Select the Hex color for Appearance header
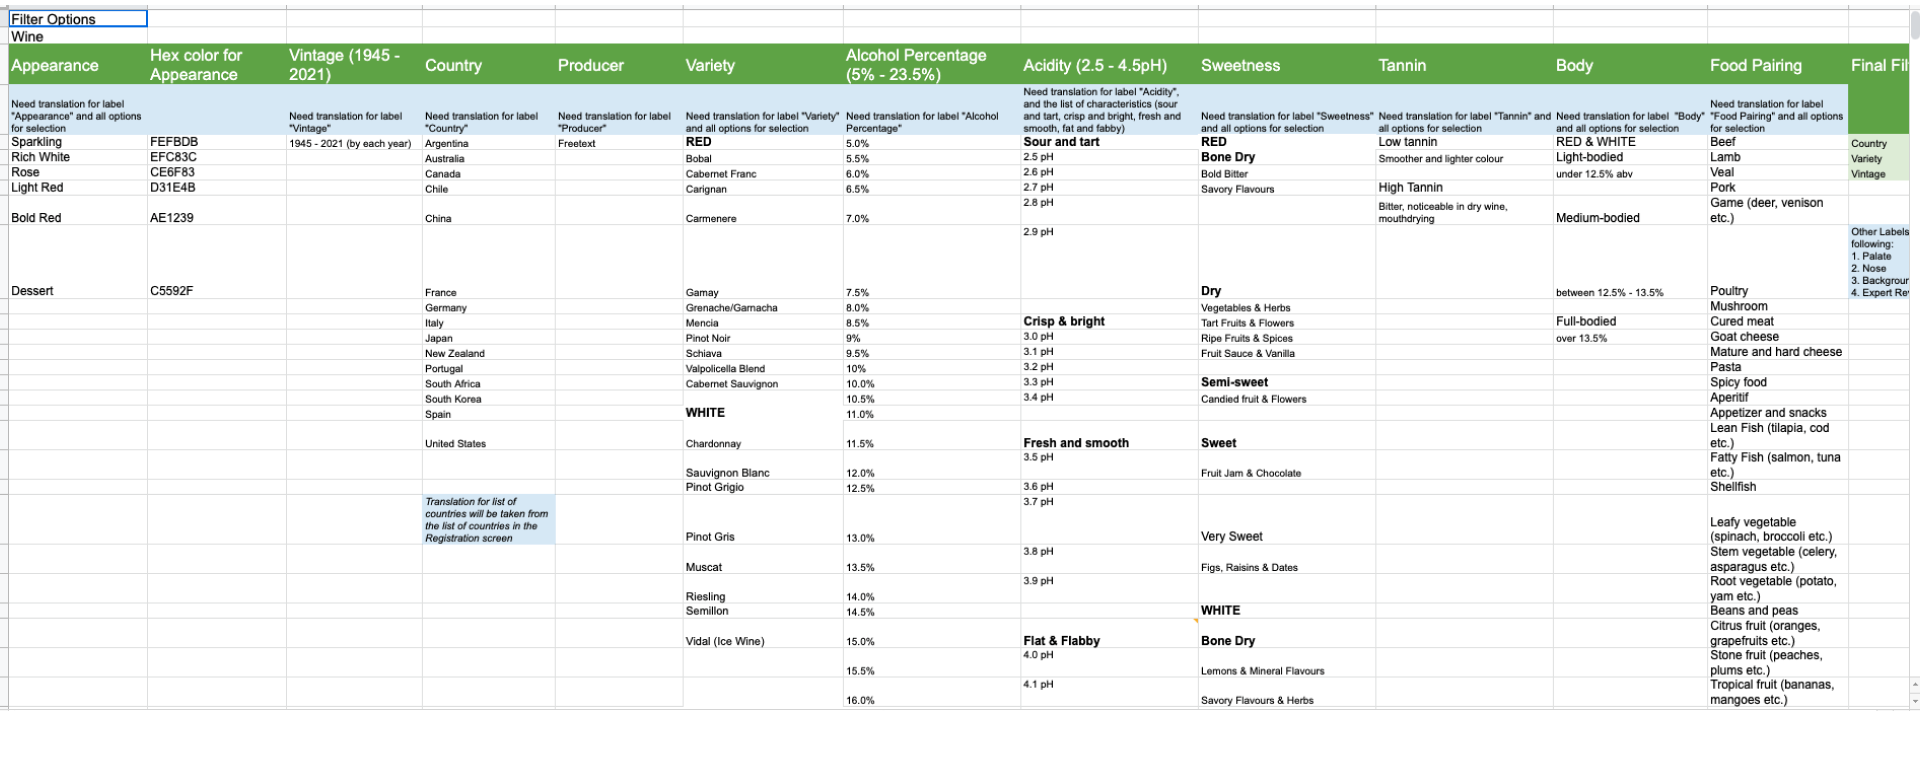Screen dimensions: 1920x765 tap(196, 65)
